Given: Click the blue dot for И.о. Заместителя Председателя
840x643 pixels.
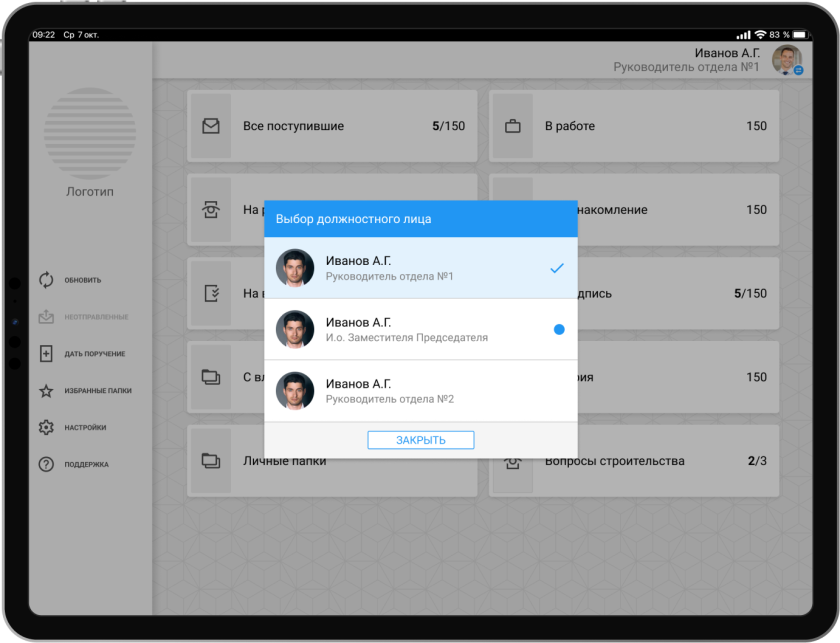Looking at the screenshot, I should tap(559, 329).
